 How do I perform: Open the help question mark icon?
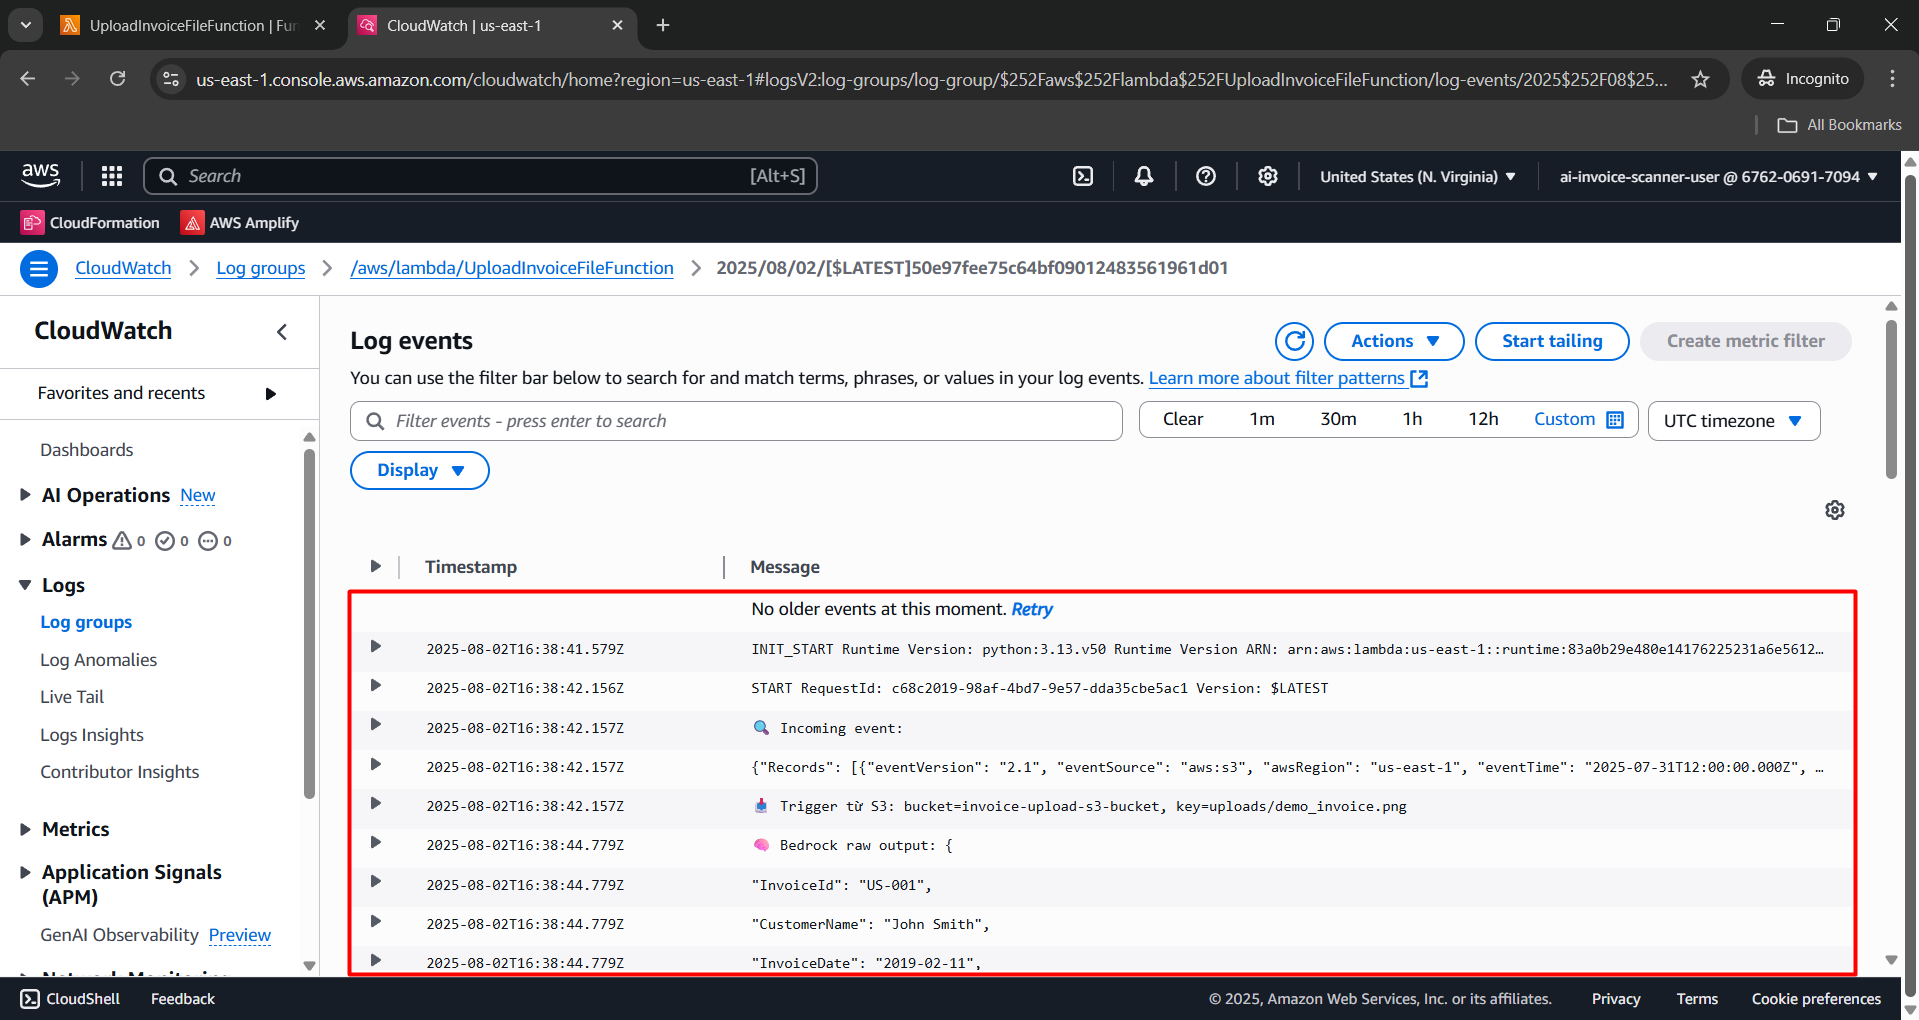[x=1205, y=175]
